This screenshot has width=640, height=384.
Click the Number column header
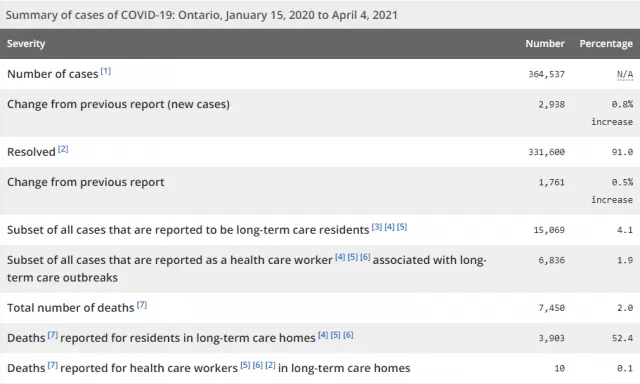[545, 44]
